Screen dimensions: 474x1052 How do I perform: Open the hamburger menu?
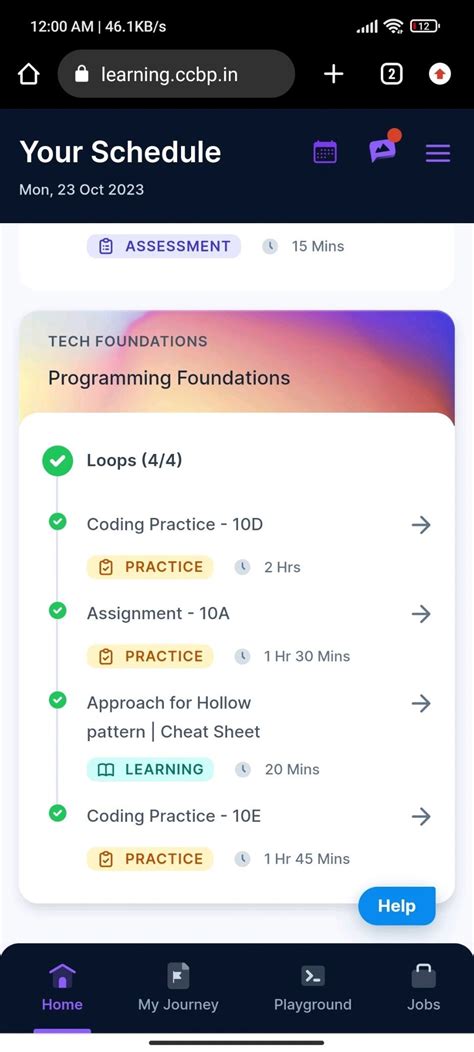[438, 154]
